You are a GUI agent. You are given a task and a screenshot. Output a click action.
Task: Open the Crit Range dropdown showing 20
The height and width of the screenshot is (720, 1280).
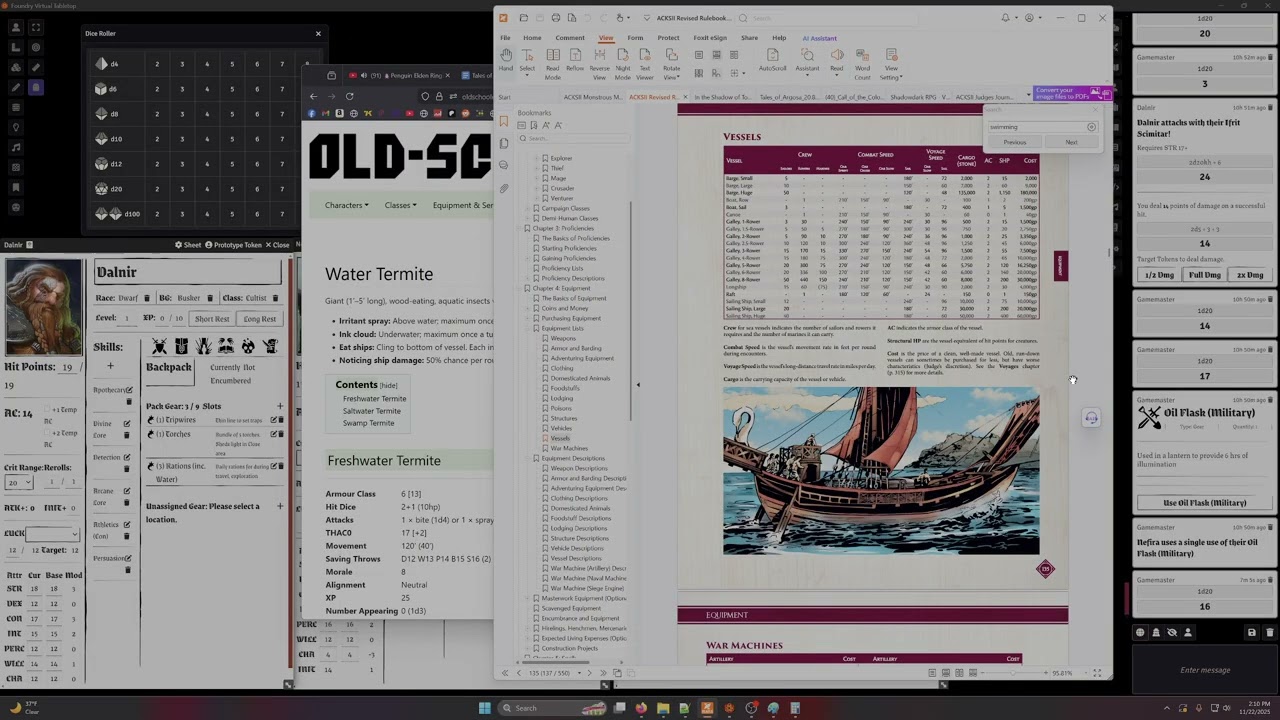point(18,482)
